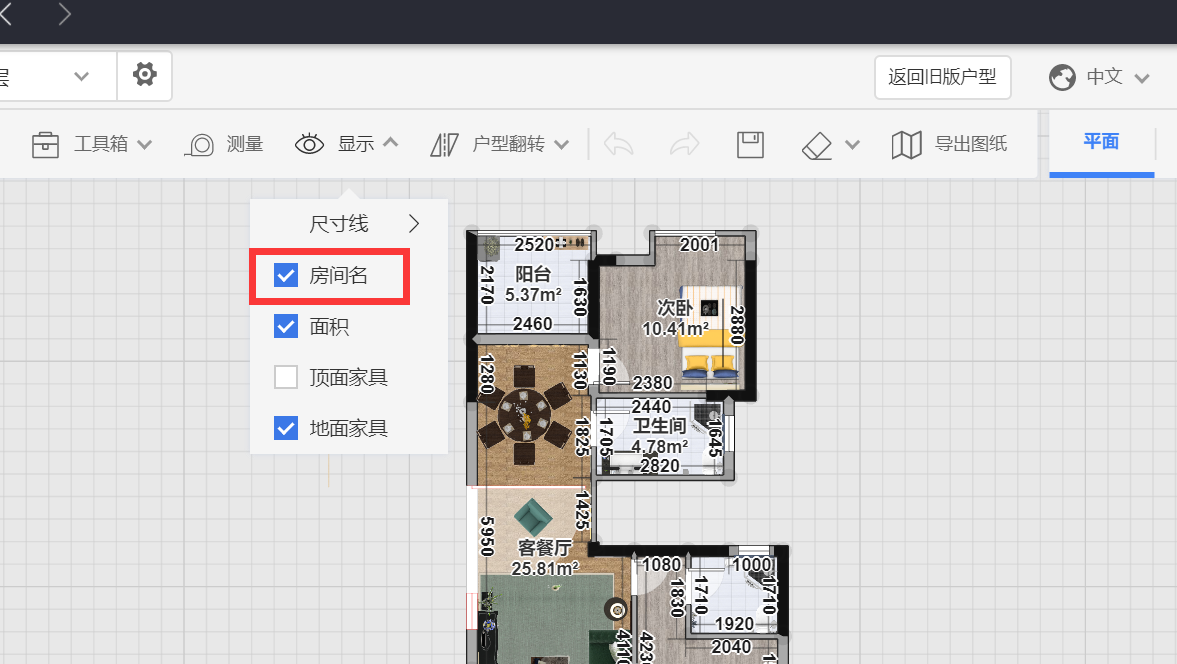Click the toolbox briefcase icon
Viewport: 1177px width, 664px height.
click(45, 144)
